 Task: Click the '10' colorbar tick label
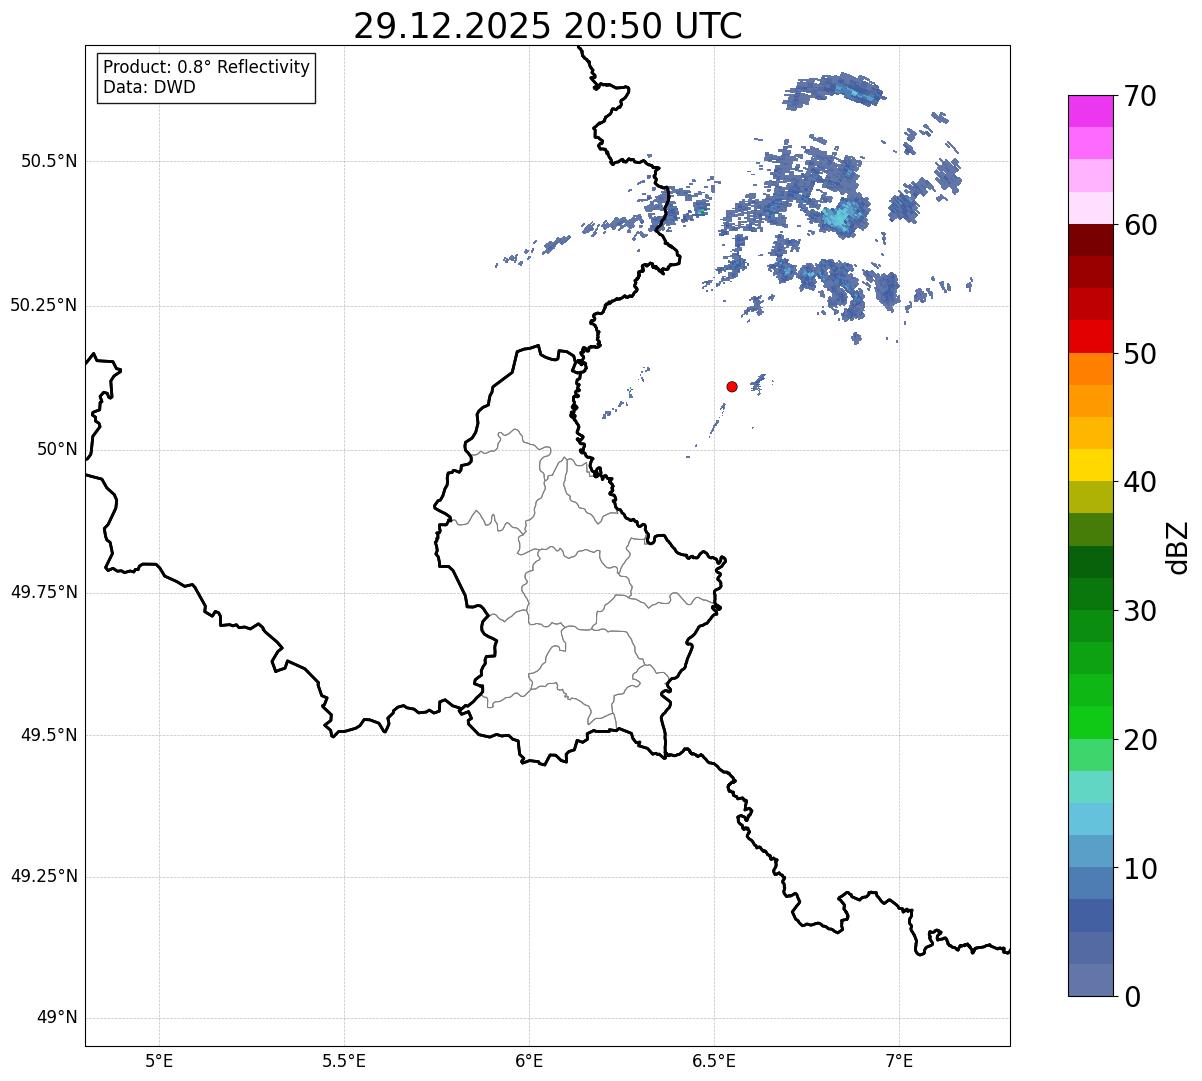coord(1140,869)
